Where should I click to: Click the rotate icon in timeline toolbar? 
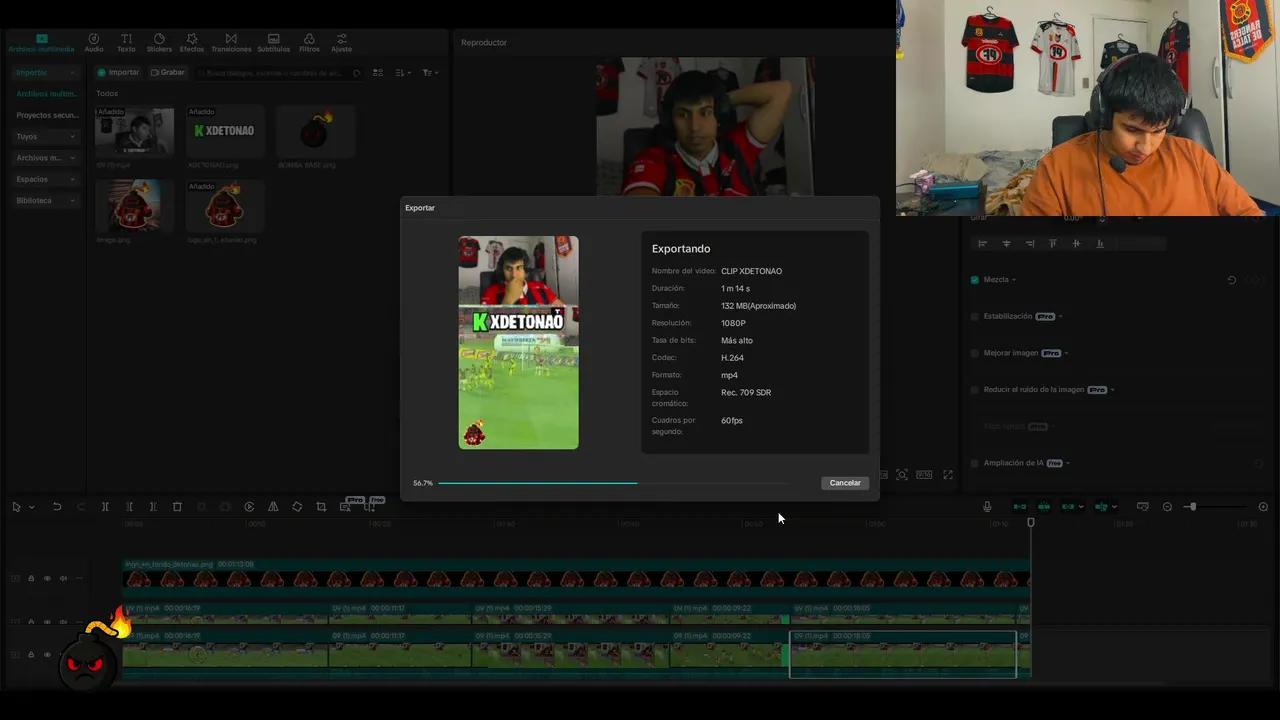coord(297,507)
